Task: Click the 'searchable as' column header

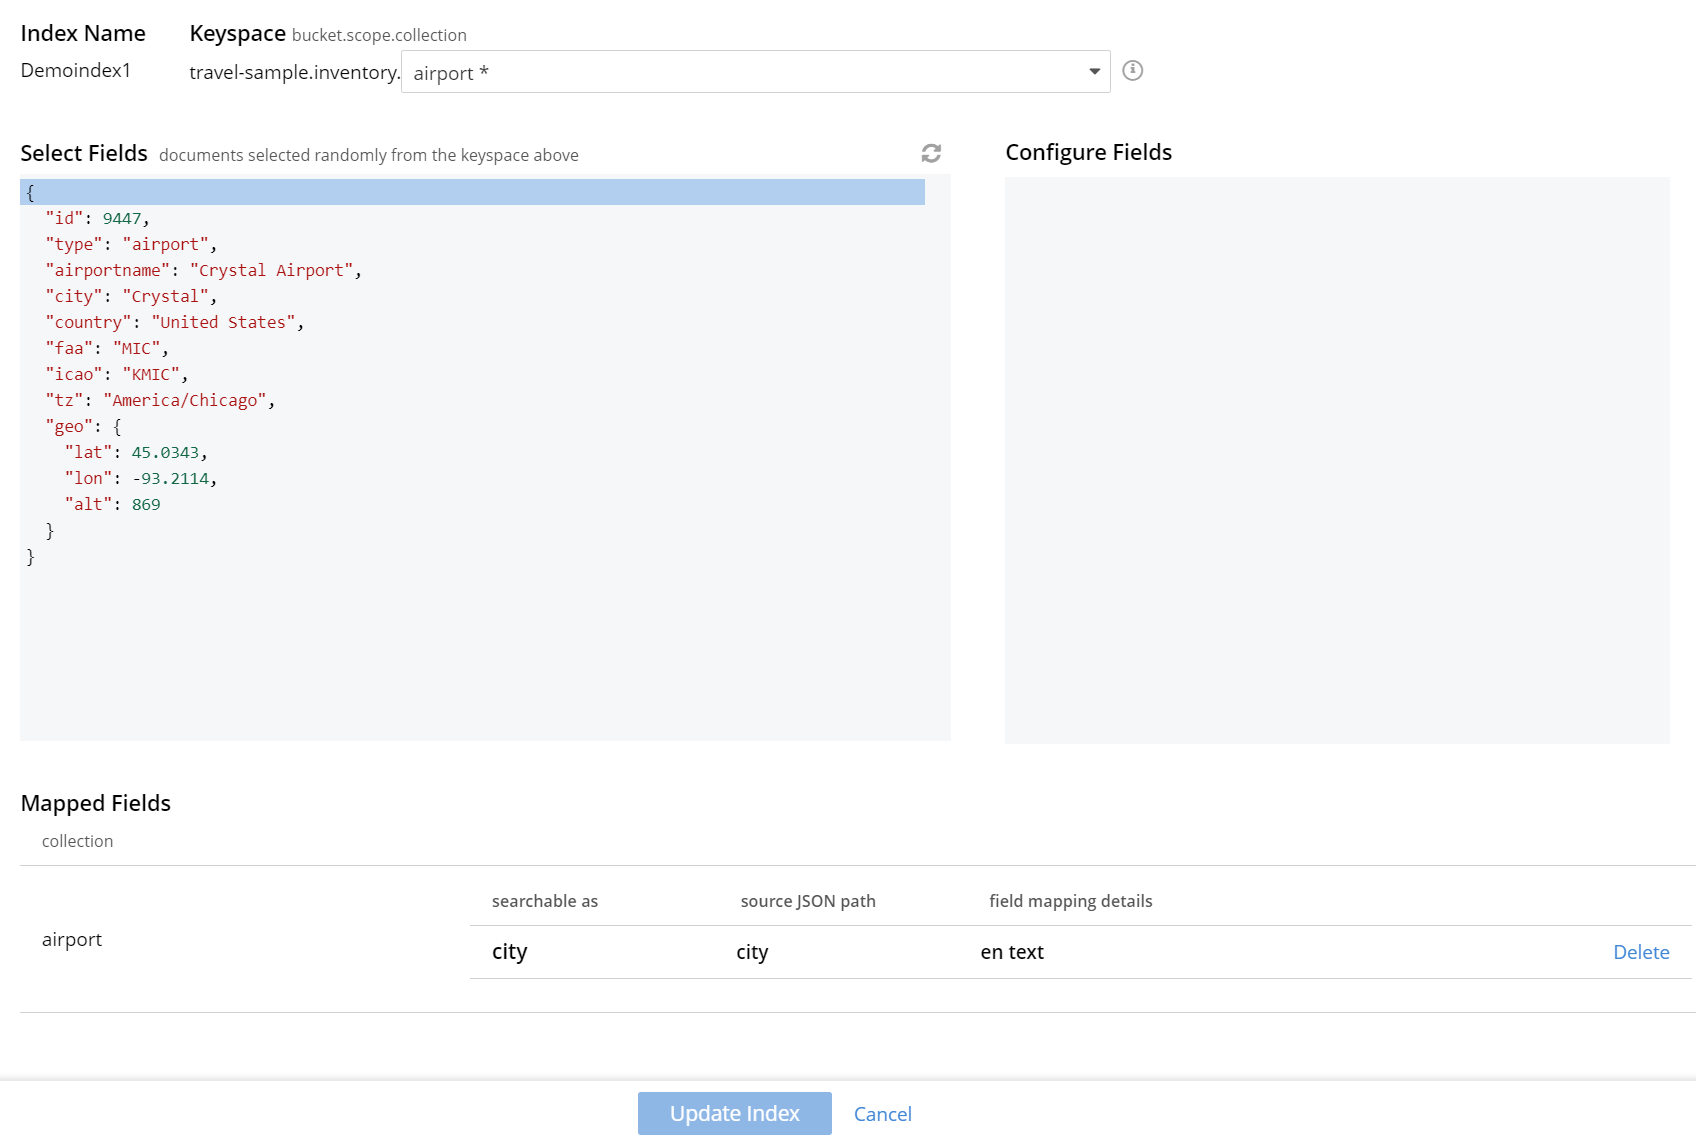Action: (x=545, y=901)
